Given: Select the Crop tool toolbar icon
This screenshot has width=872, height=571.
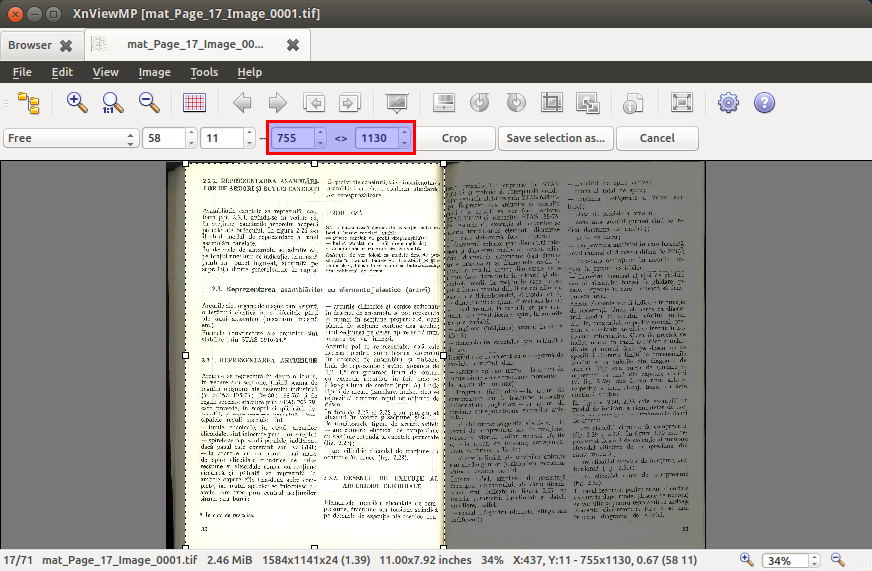Looking at the screenshot, I should [x=552, y=103].
